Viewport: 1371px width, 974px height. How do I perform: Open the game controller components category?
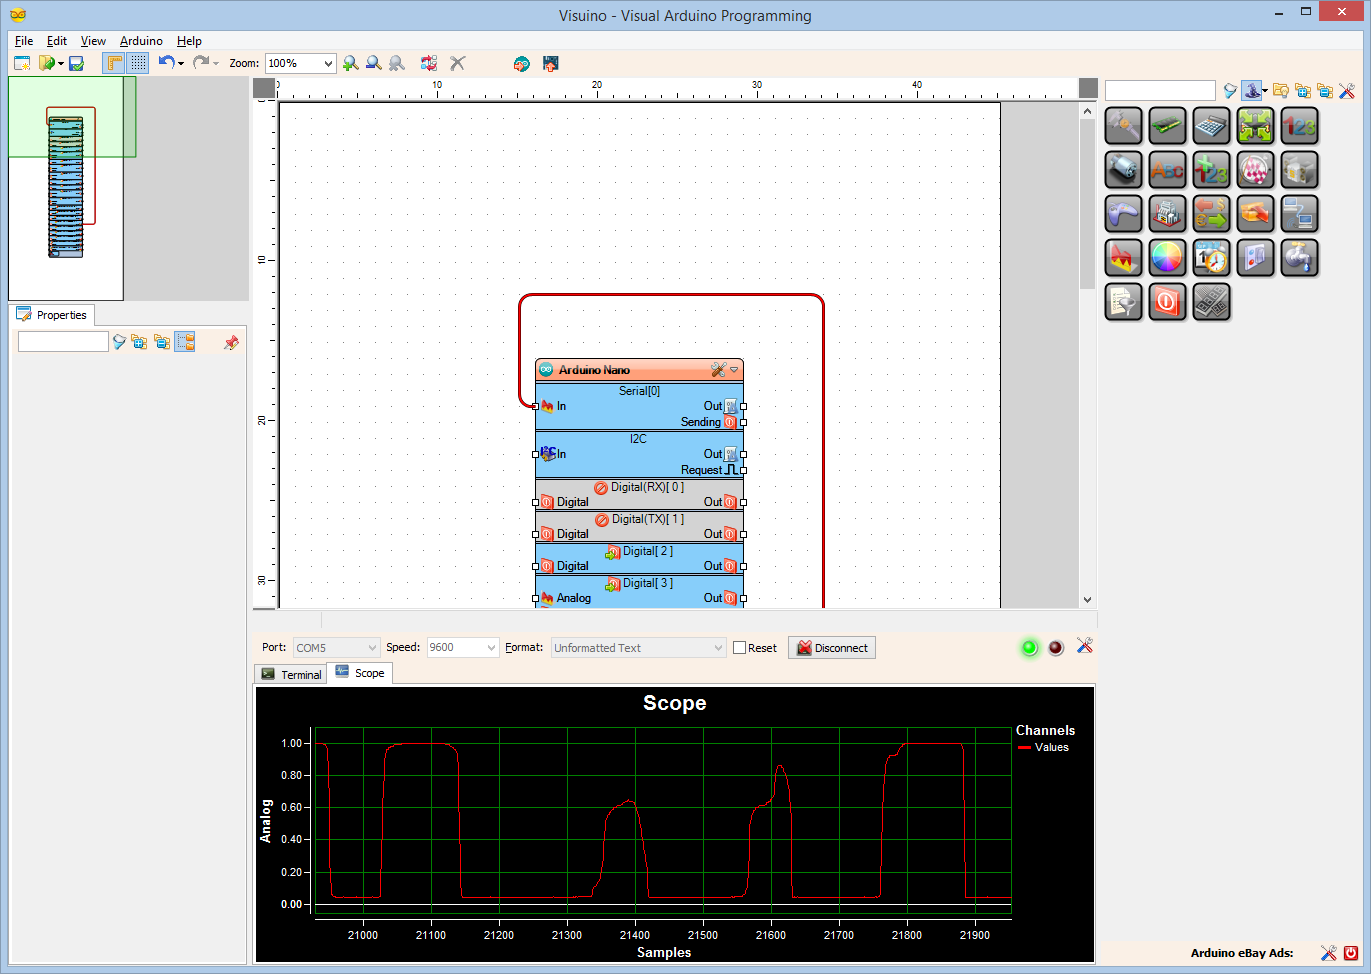pos(1123,213)
